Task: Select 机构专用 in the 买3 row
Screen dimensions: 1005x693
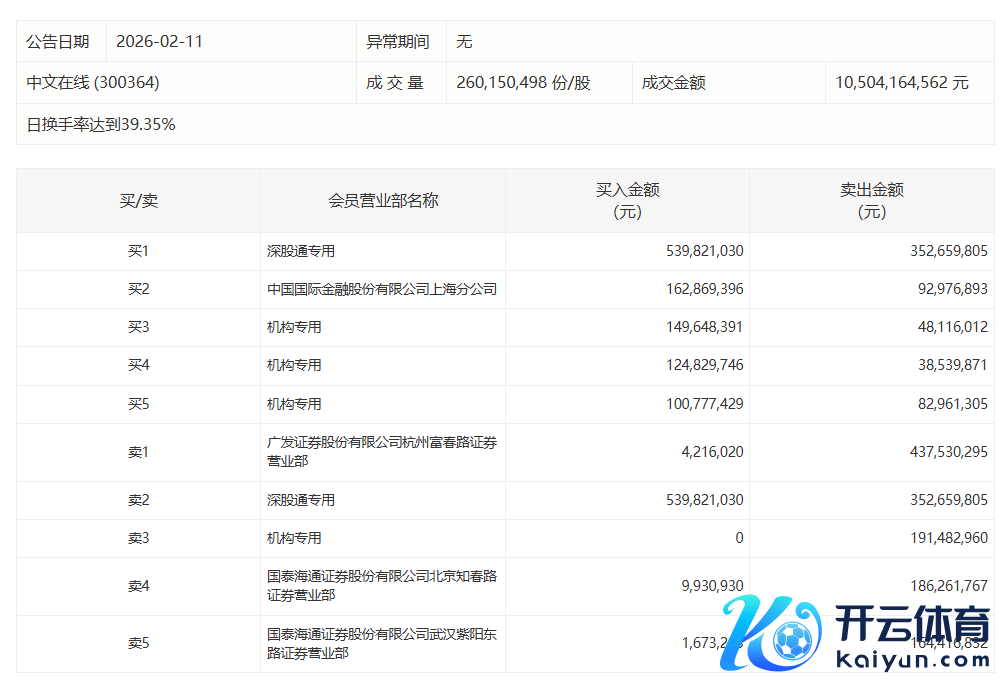Action: [294, 328]
